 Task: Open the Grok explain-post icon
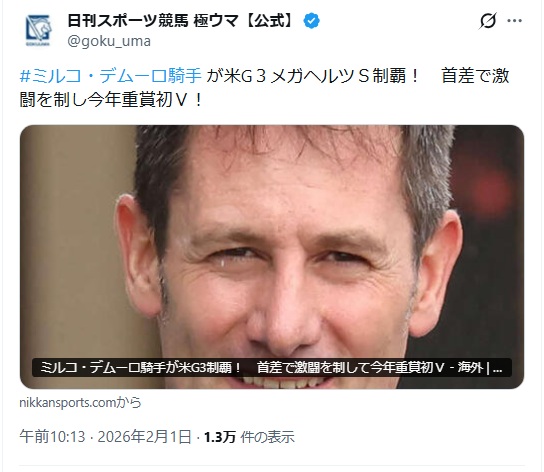click(488, 21)
